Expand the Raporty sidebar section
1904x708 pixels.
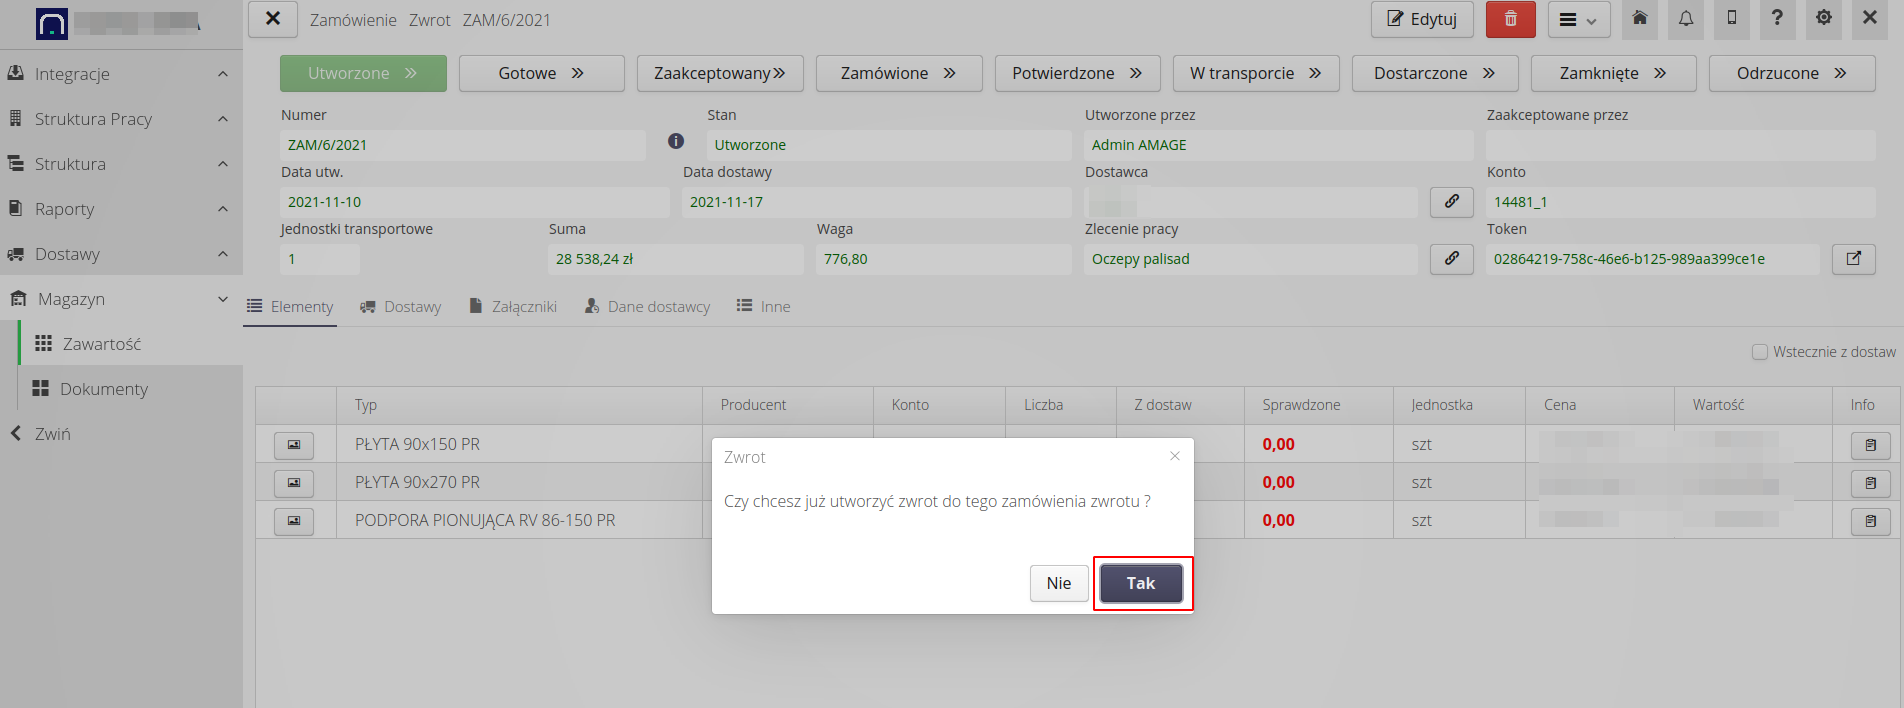click(222, 209)
